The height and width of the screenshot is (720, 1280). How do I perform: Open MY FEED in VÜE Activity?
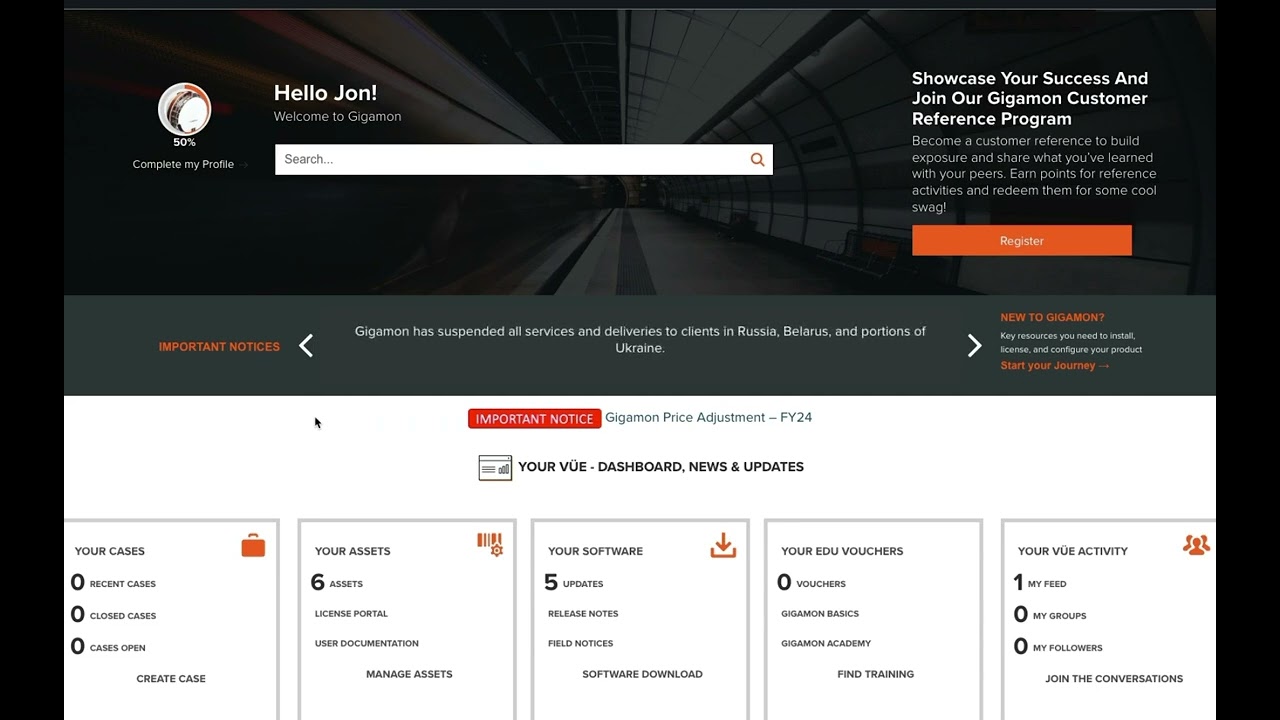click(1040, 583)
